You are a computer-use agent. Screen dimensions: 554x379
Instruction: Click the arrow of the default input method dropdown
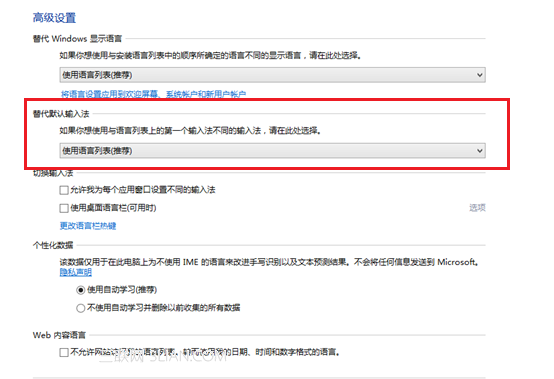pos(479,151)
